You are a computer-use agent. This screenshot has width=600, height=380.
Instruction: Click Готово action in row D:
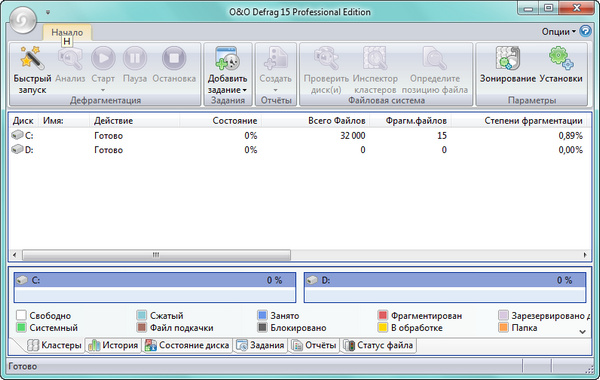(108, 150)
